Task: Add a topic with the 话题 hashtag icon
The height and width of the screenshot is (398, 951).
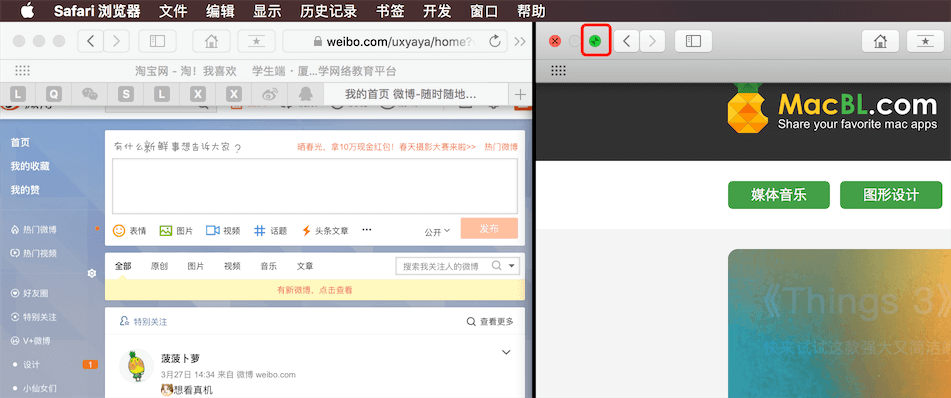Action: 270,231
